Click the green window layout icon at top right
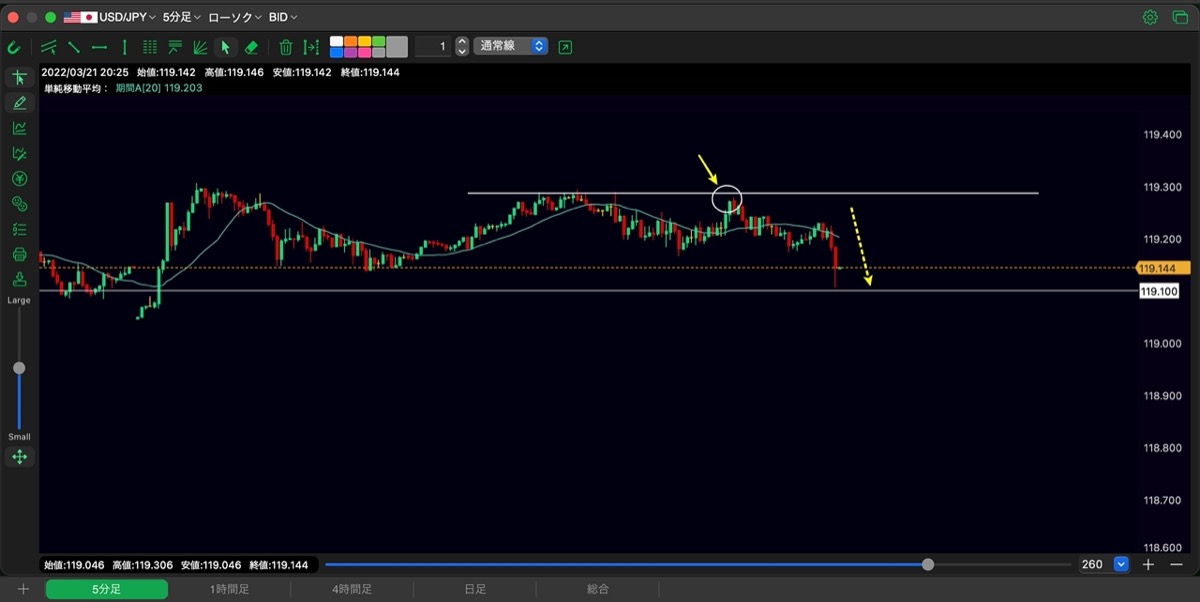The height and width of the screenshot is (602, 1200). tap(1180, 17)
